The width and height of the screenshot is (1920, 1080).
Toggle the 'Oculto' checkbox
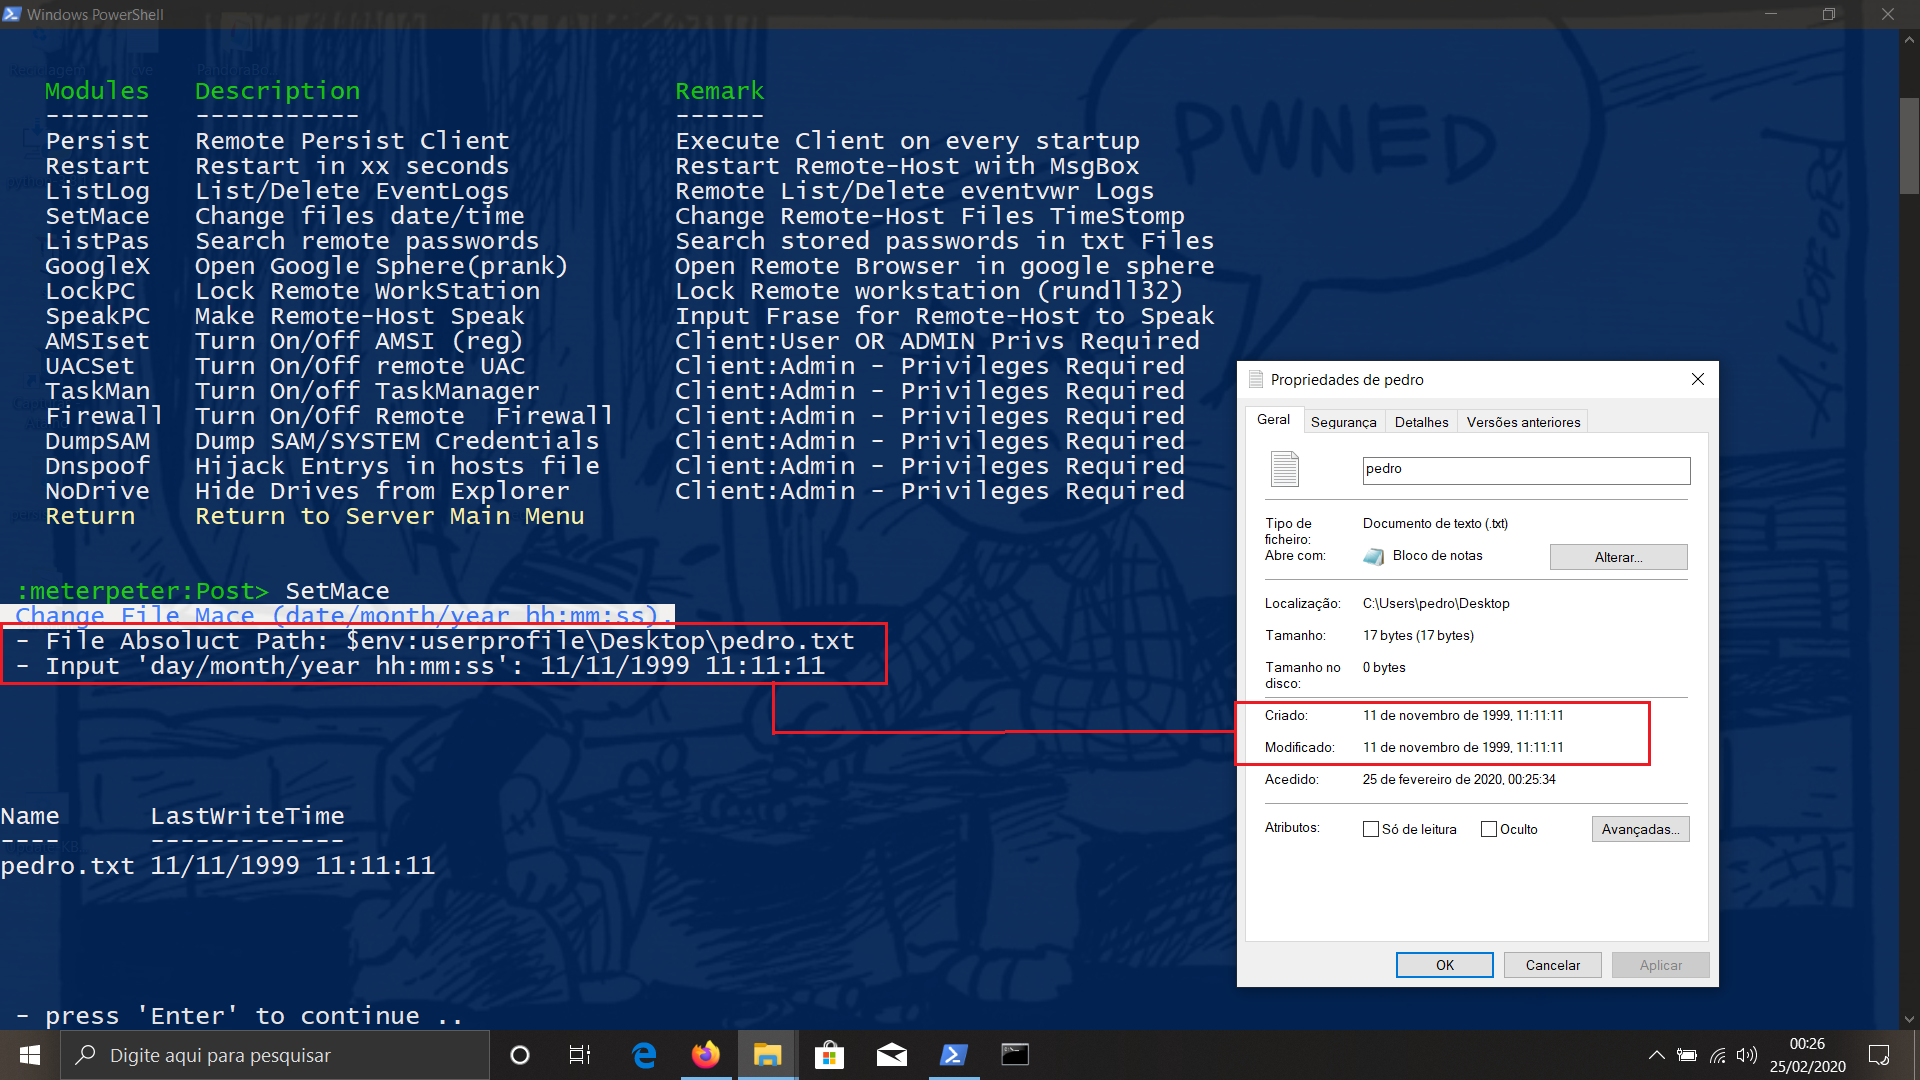1489,829
